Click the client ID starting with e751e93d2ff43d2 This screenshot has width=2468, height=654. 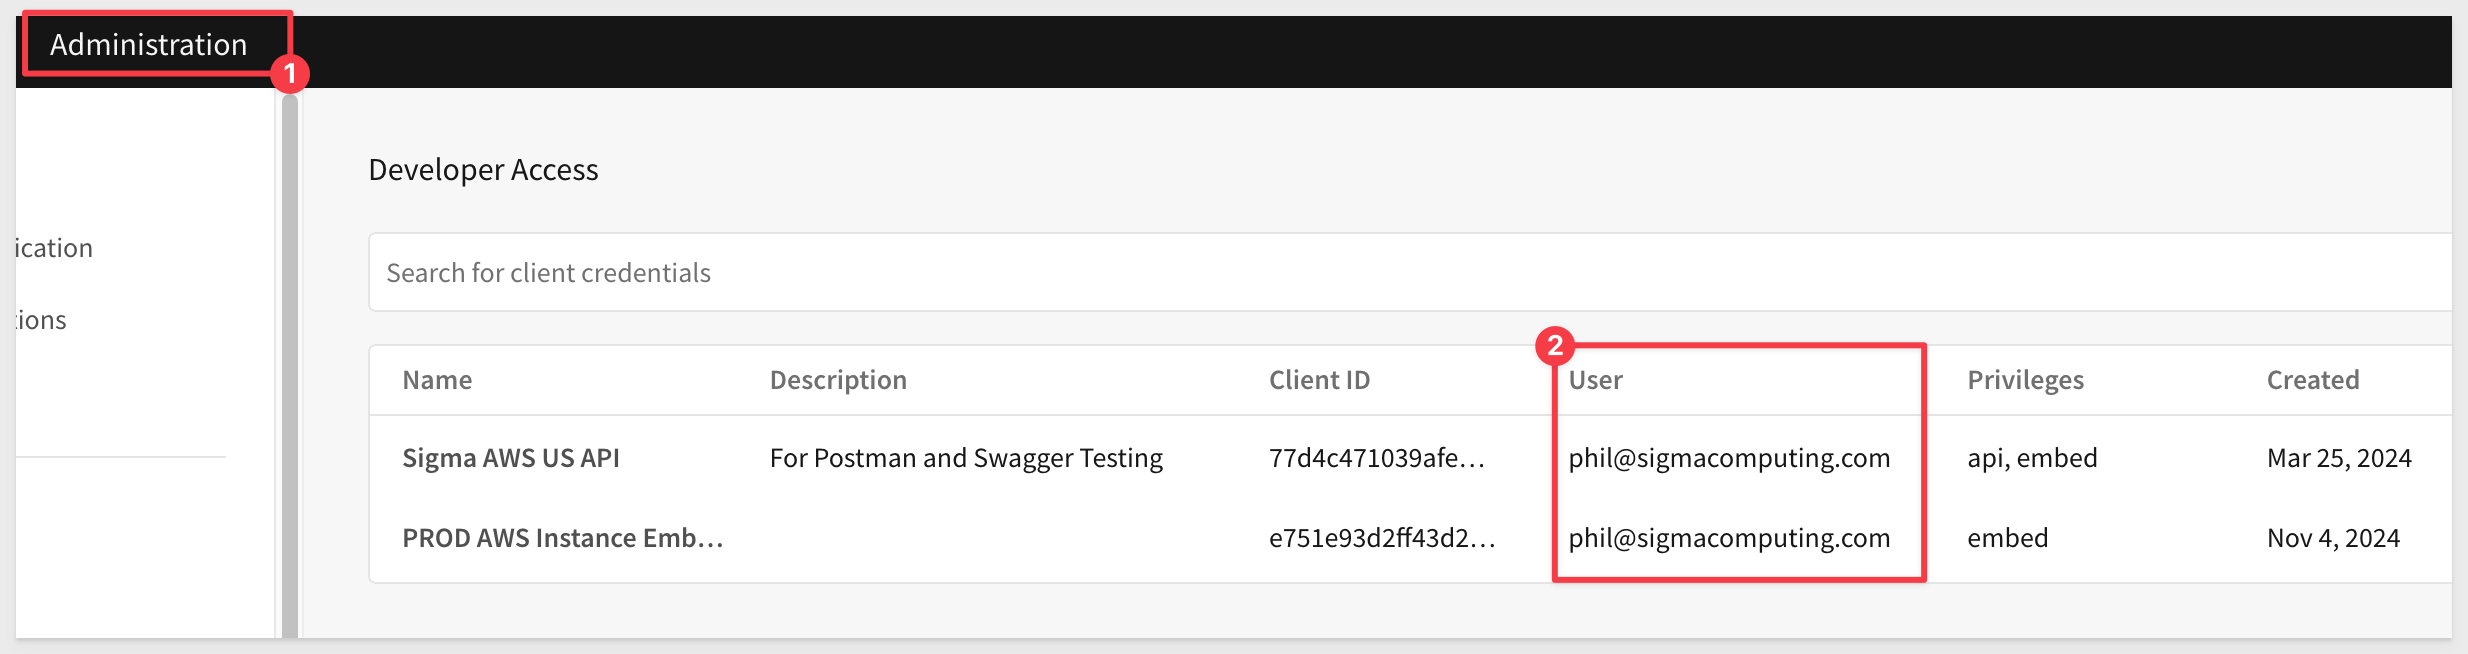click(x=1381, y=538)
